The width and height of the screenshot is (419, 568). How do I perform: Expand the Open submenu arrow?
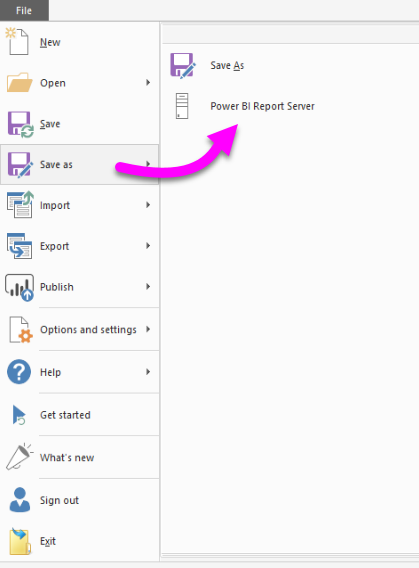pyautogui.click(x=148, y=83)
